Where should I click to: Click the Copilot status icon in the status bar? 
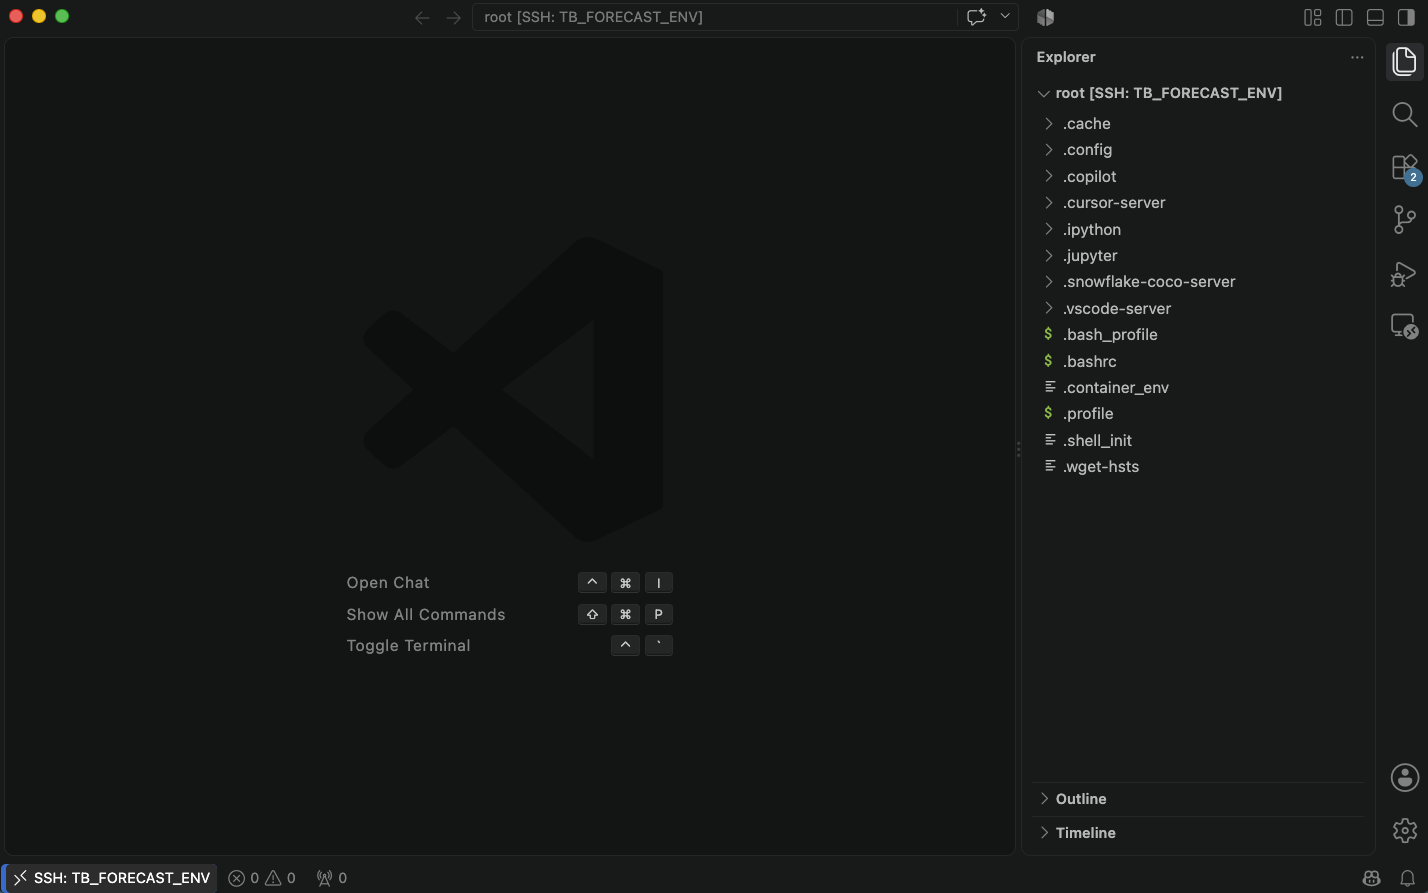1372,878
